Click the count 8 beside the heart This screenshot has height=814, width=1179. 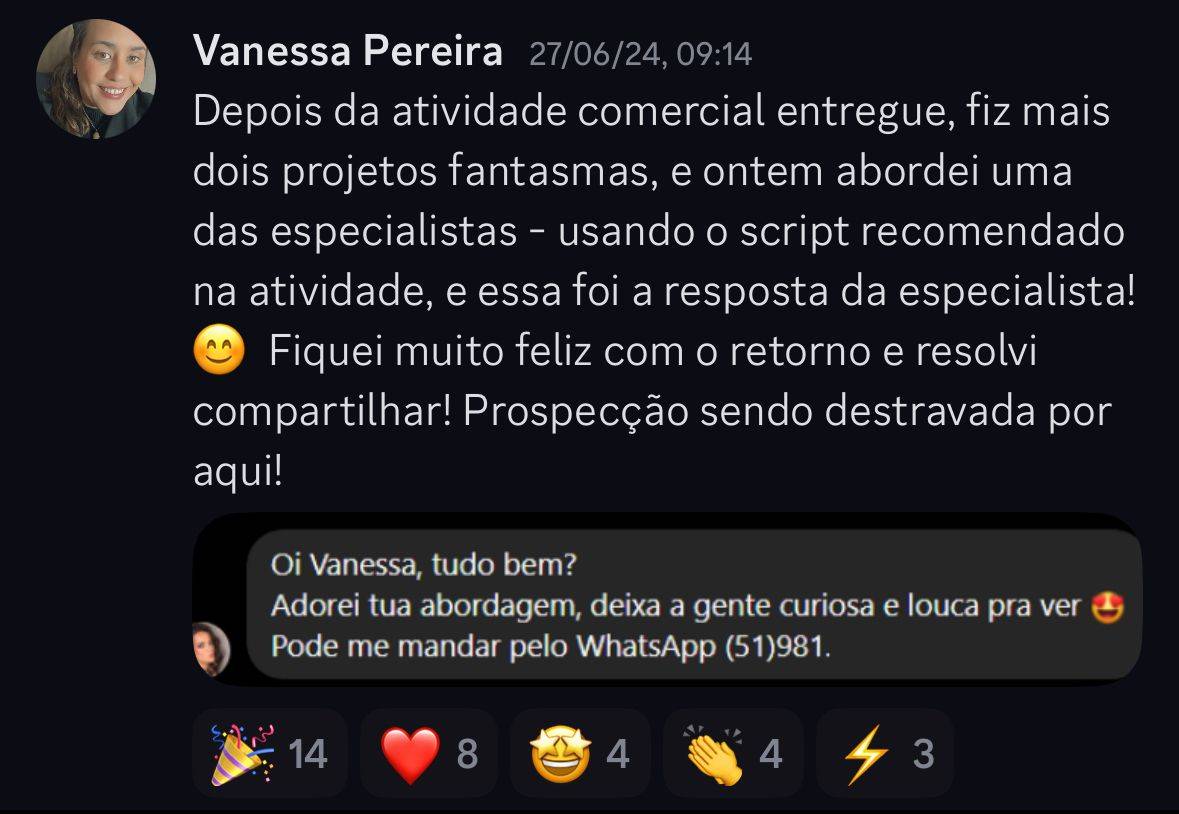467,754
